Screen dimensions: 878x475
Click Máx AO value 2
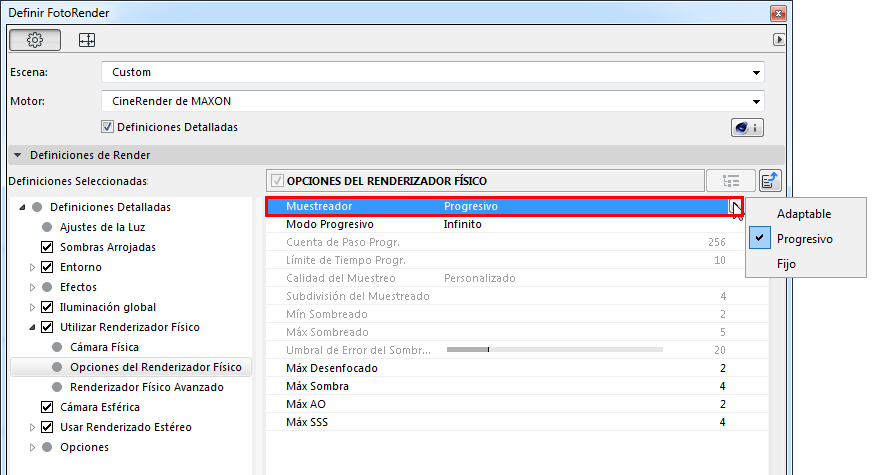coord(722,404)
